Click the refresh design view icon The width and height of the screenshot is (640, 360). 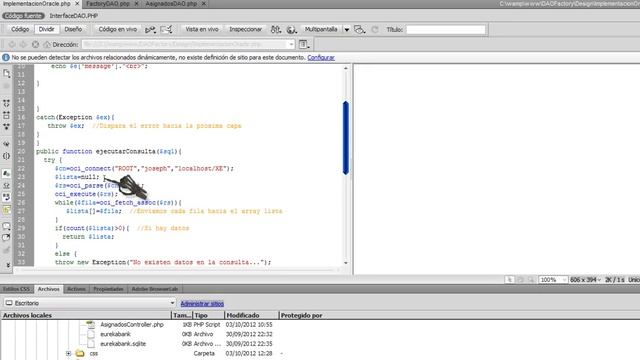tap(375, 29)
